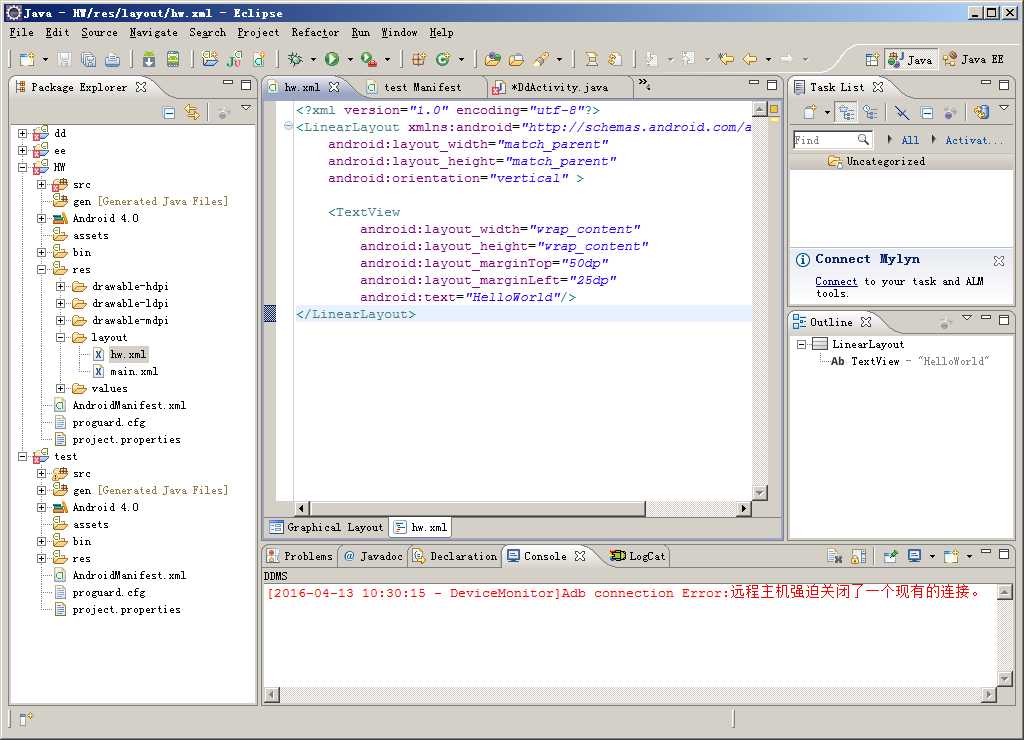Open the Navigate menu
Image resolution: width=1024 pixels, height=740 pixels.
153,32
